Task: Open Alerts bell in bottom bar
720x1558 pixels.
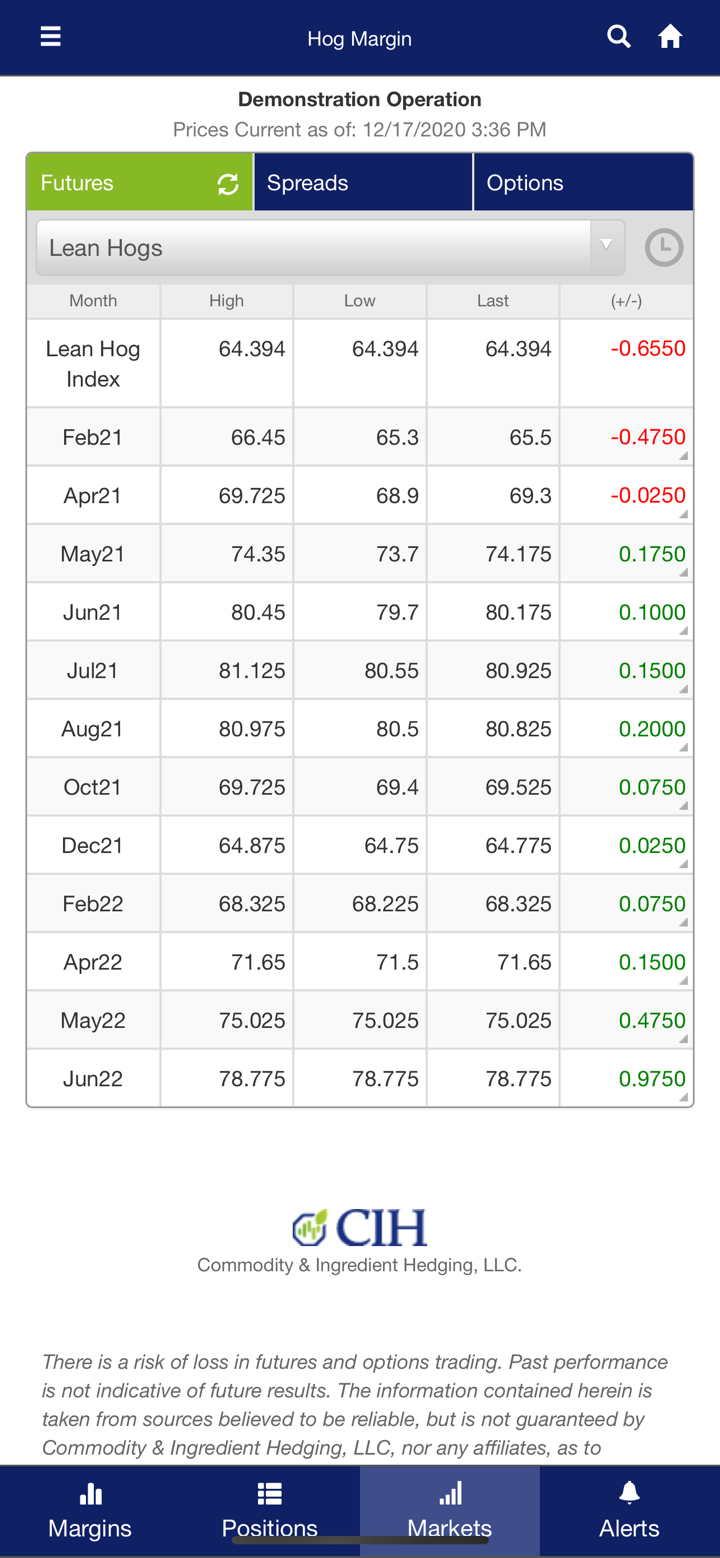Action: click(629, 1510)
